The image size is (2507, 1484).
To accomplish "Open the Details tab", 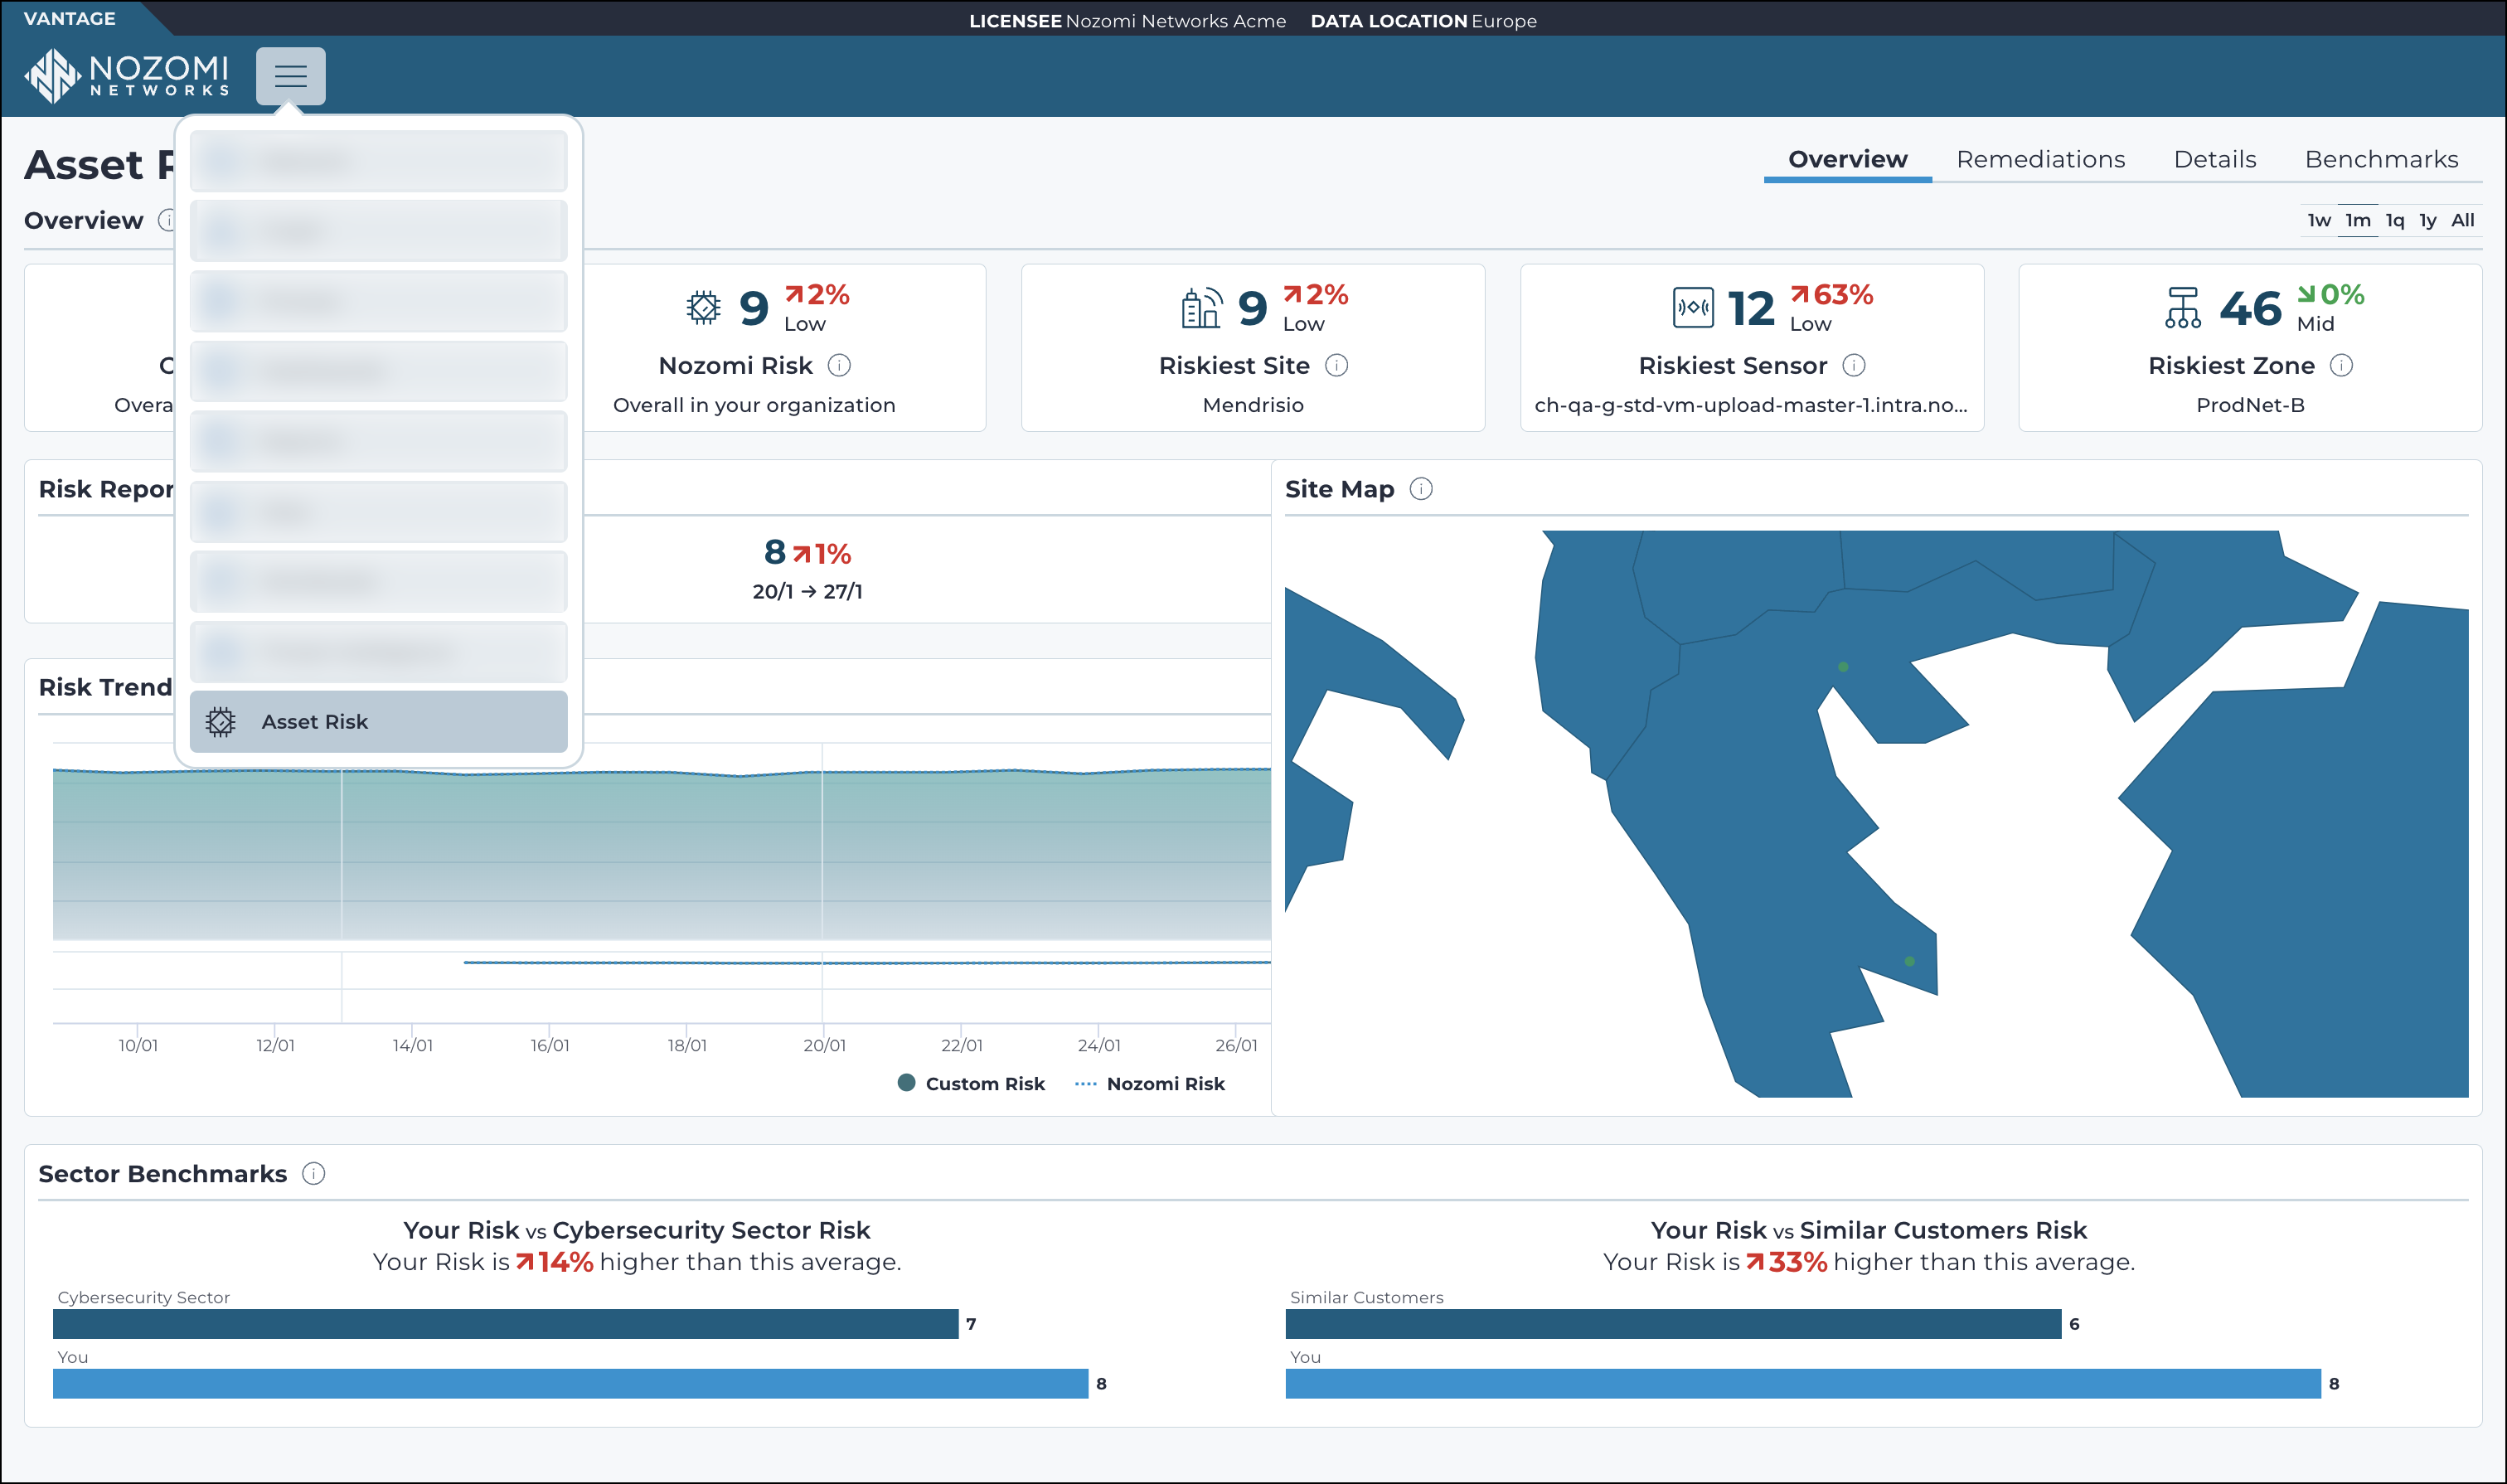I will click(x=2214, y=159).
